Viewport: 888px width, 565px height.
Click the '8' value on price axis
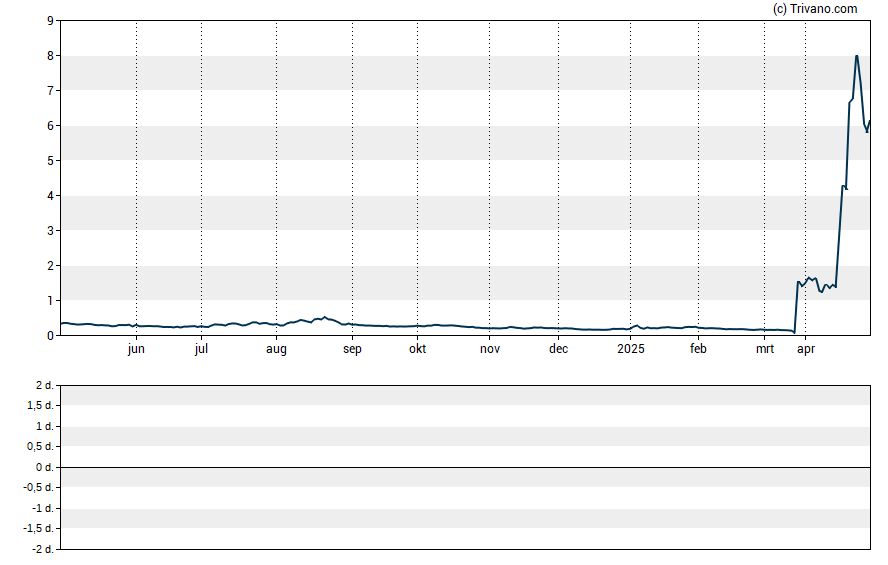[50, 56]
